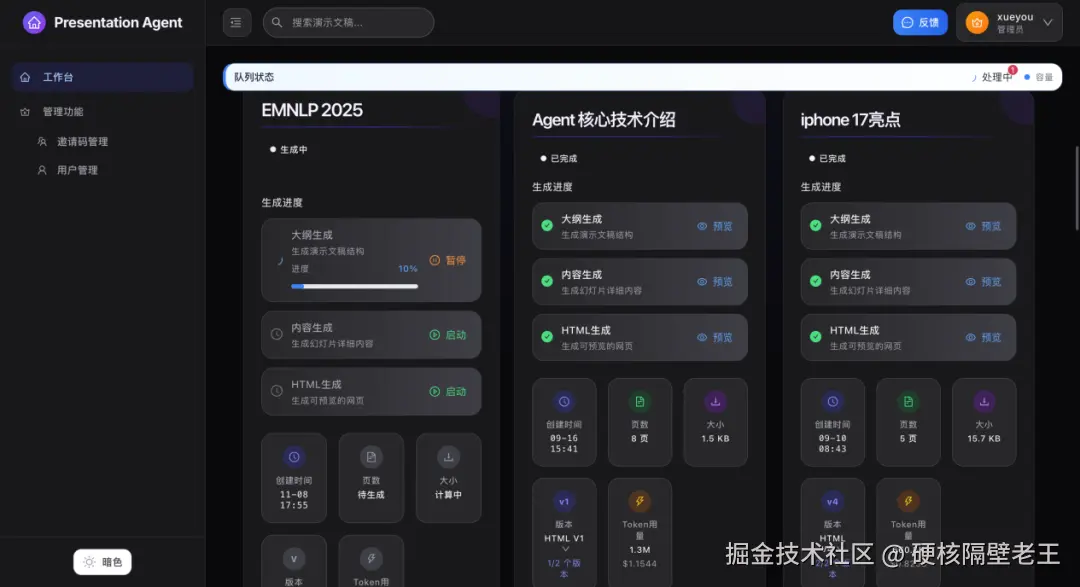Click EMNLP 2025 outline progress bar
Image resolution: width=1080 pixels, height=587 pixels.
click(355, 286)
